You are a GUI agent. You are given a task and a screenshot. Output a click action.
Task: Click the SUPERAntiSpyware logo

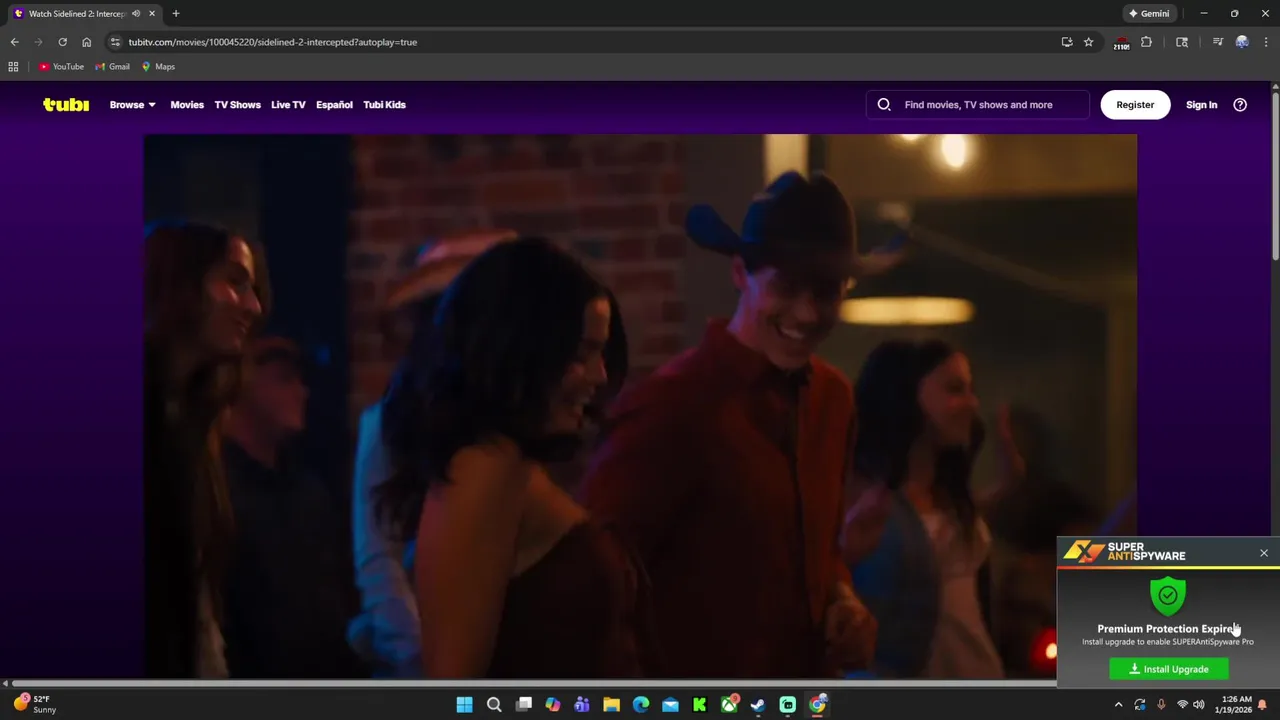[x=1124, y=552]
